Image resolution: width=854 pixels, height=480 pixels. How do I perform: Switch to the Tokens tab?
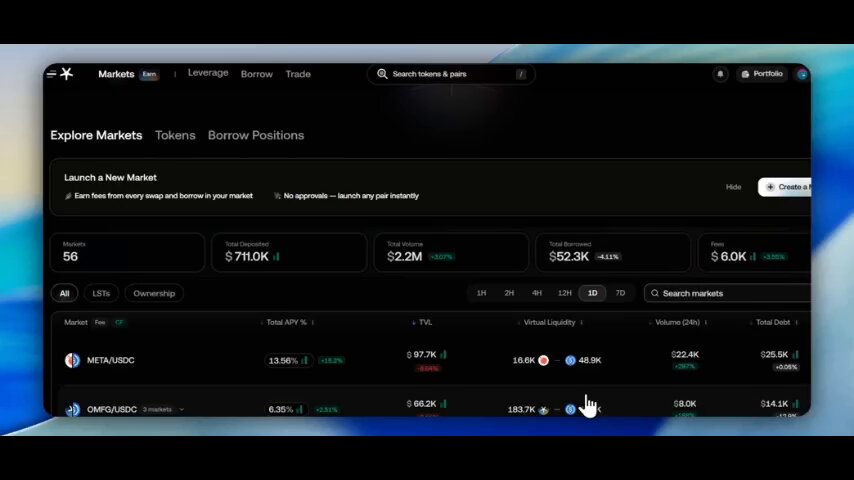[x=175, y=135]
